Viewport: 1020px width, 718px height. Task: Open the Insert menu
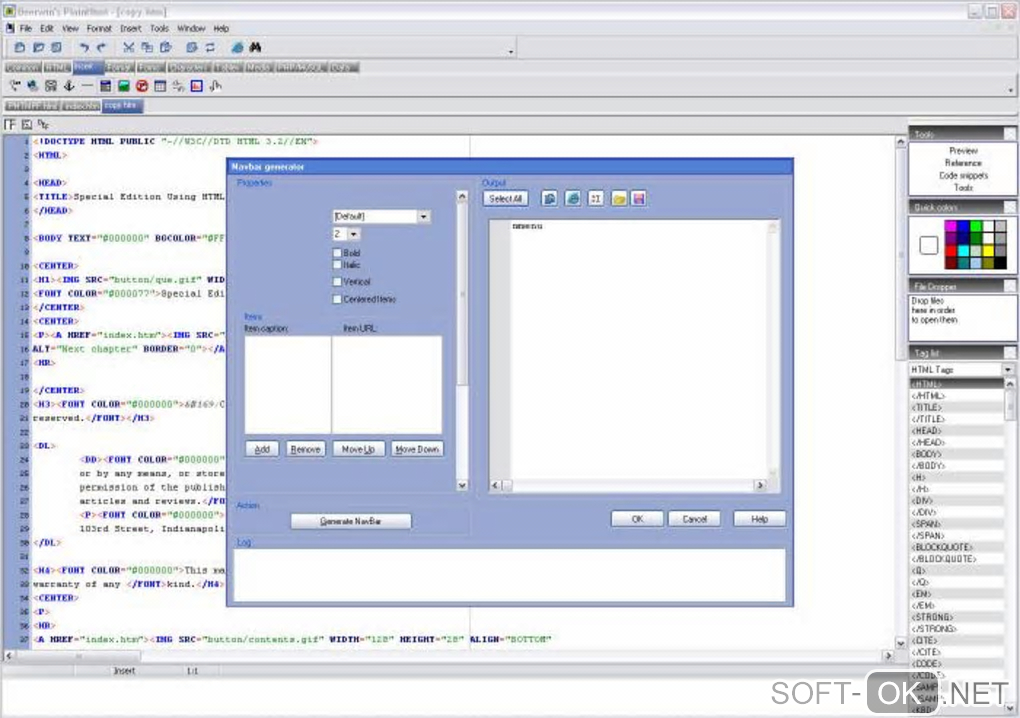130,29
